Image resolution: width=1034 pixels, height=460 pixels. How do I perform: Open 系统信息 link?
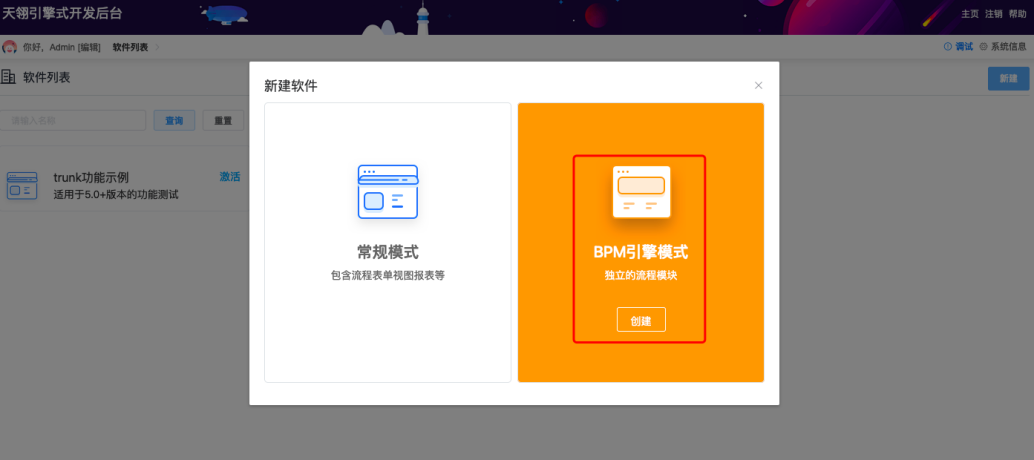click(x=1009, y=47)
